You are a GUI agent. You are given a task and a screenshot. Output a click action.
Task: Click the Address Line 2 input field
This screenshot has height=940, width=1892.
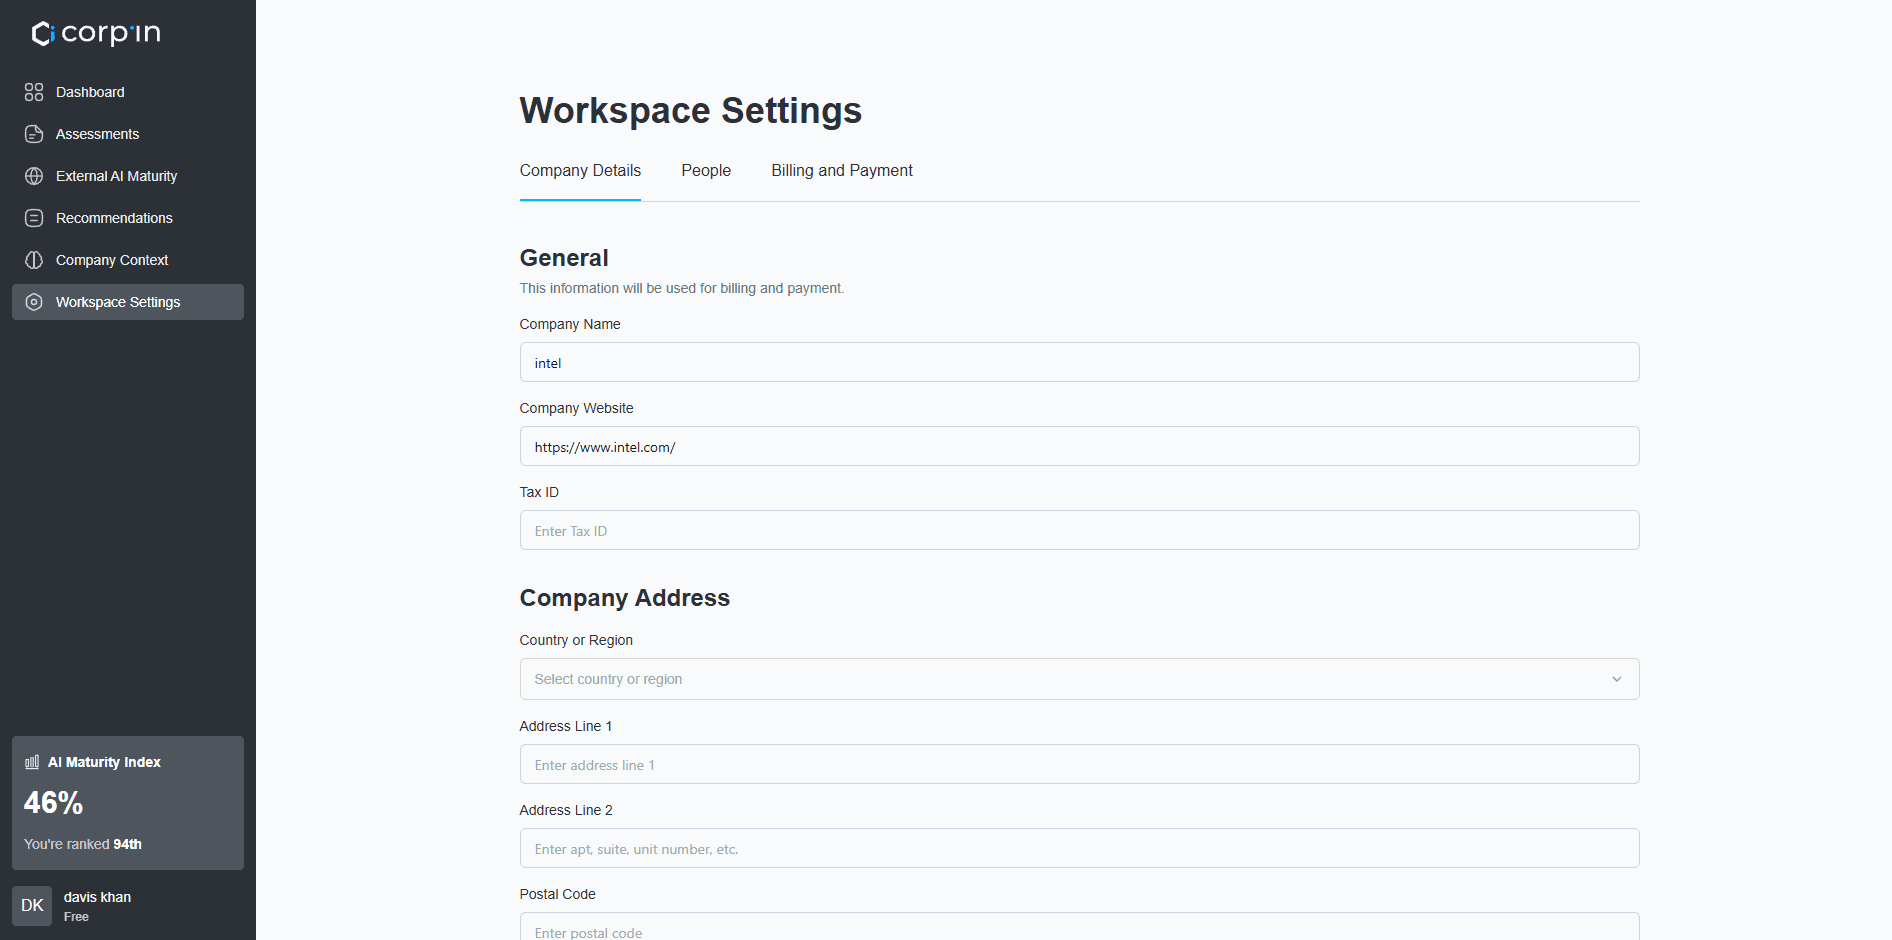pos(1079,848)
